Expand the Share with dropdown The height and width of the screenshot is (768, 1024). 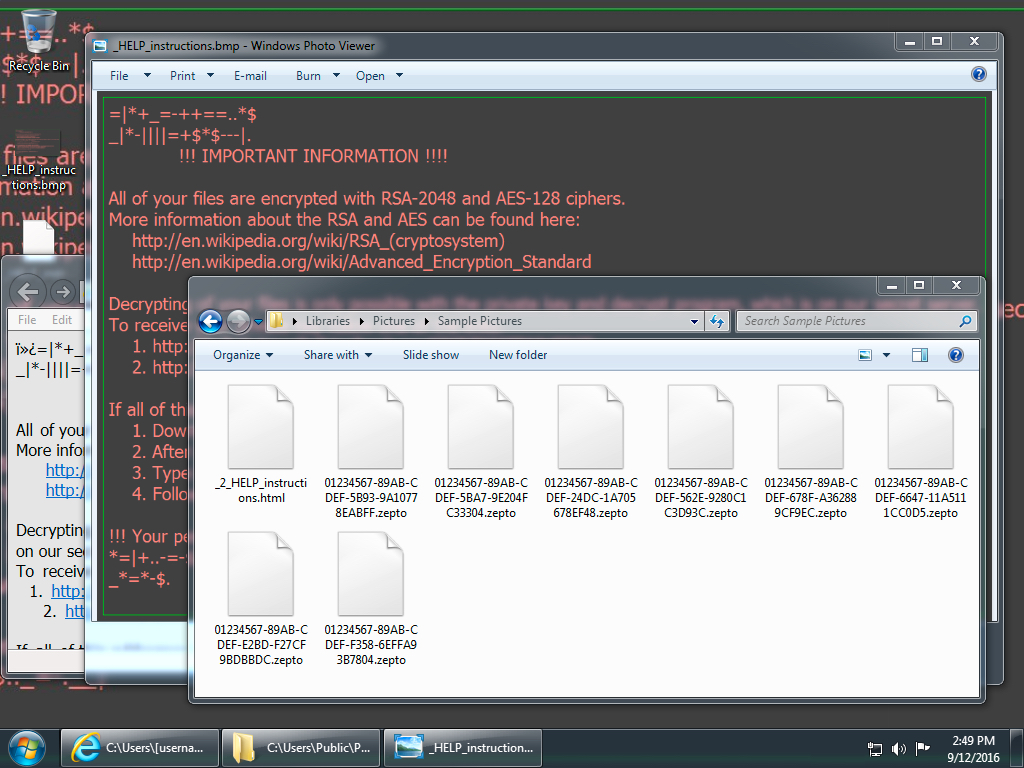point(337,355)
